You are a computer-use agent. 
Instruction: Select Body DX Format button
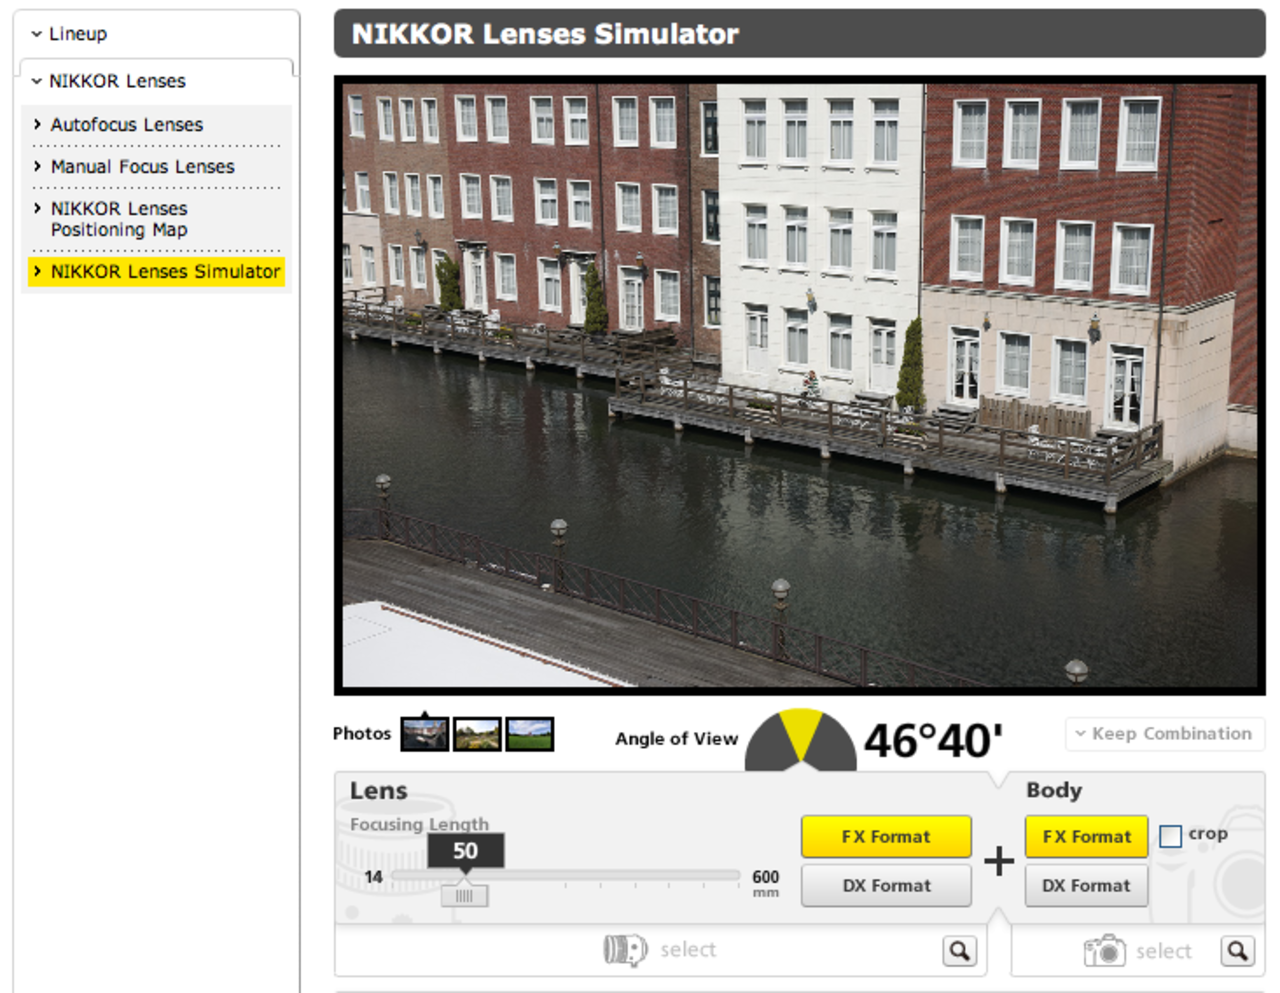tap(1086, 885)
